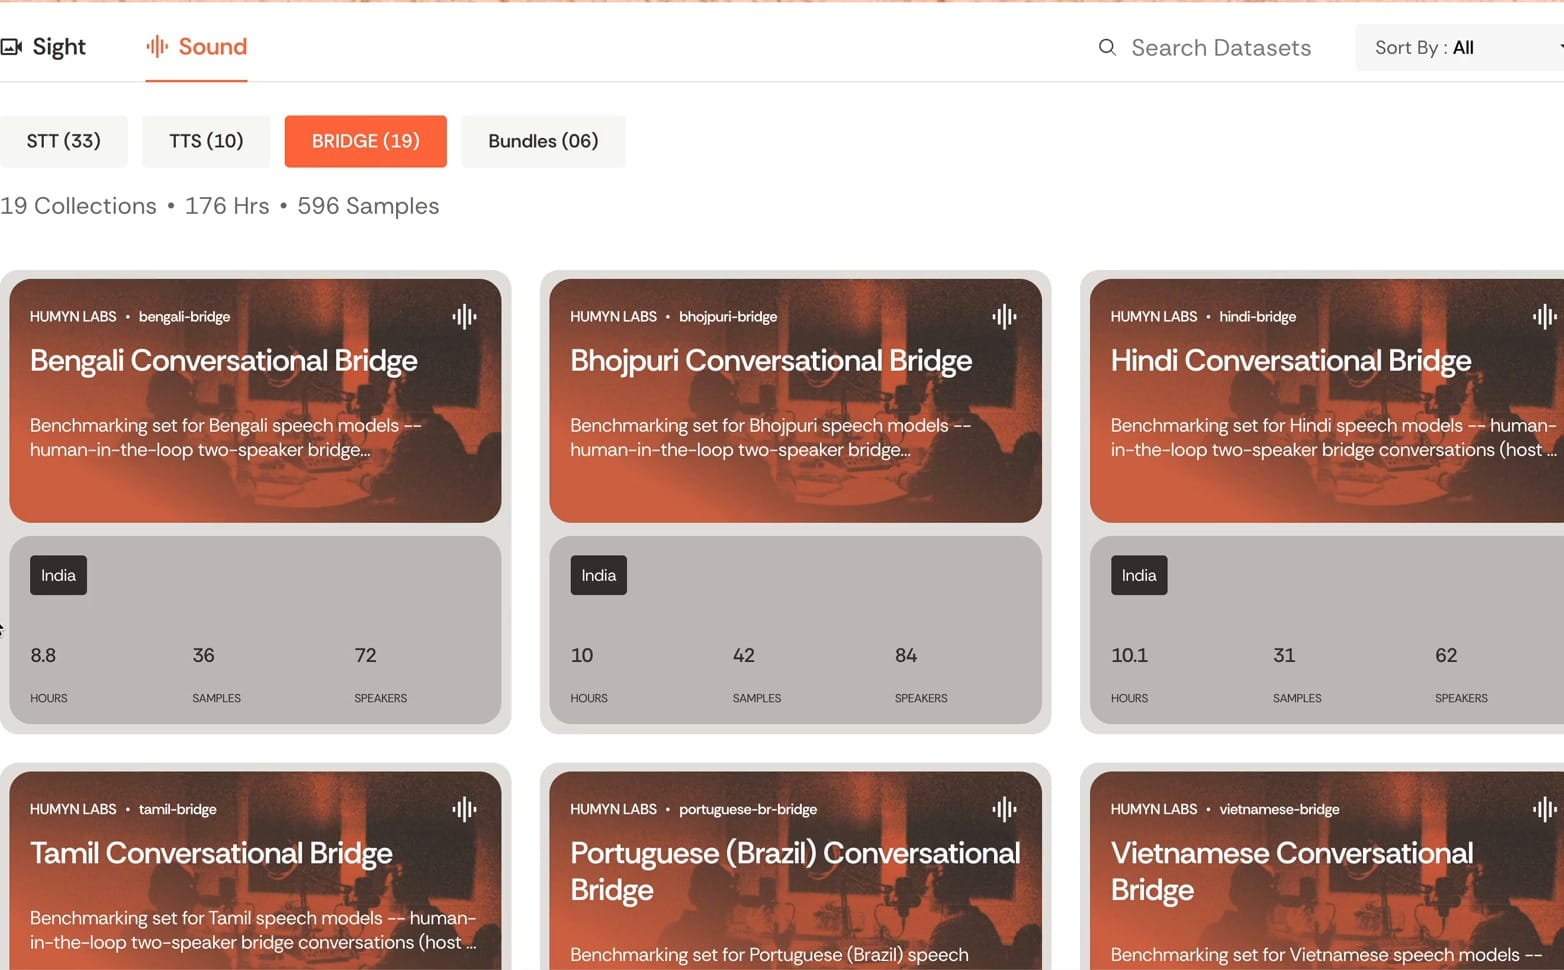Click waveform icon on Hindi Conversational Bridge card
Viewport: 1564px width, 970px height.
coord(1545,317)
